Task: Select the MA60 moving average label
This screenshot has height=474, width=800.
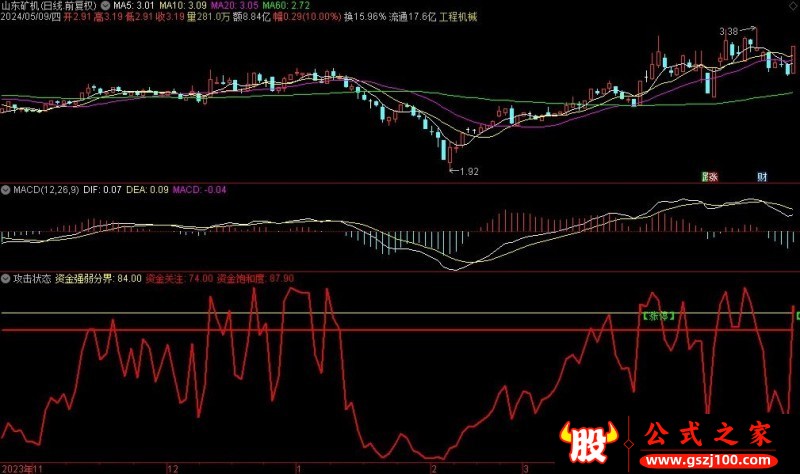Action: pyautogui.click(x=280, y=6)
